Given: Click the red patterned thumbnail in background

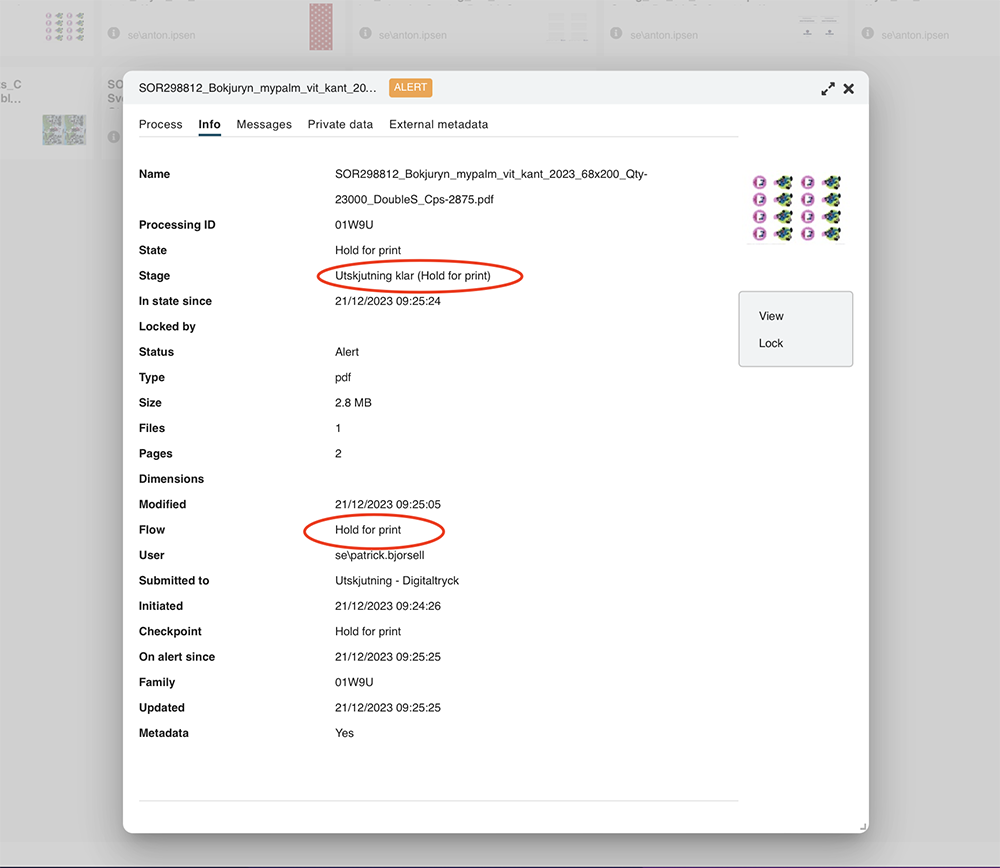Looking at the screenshot, I should pyautogui.click(x=320, y=25).
